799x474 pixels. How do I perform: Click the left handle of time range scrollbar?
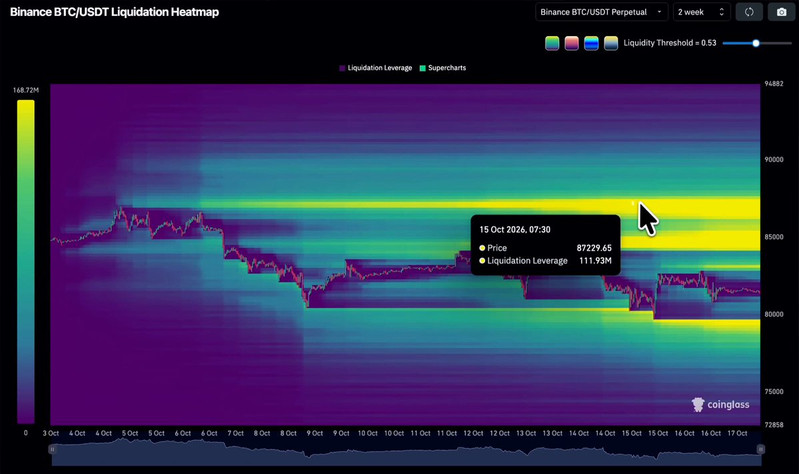(x=52, y=449)
